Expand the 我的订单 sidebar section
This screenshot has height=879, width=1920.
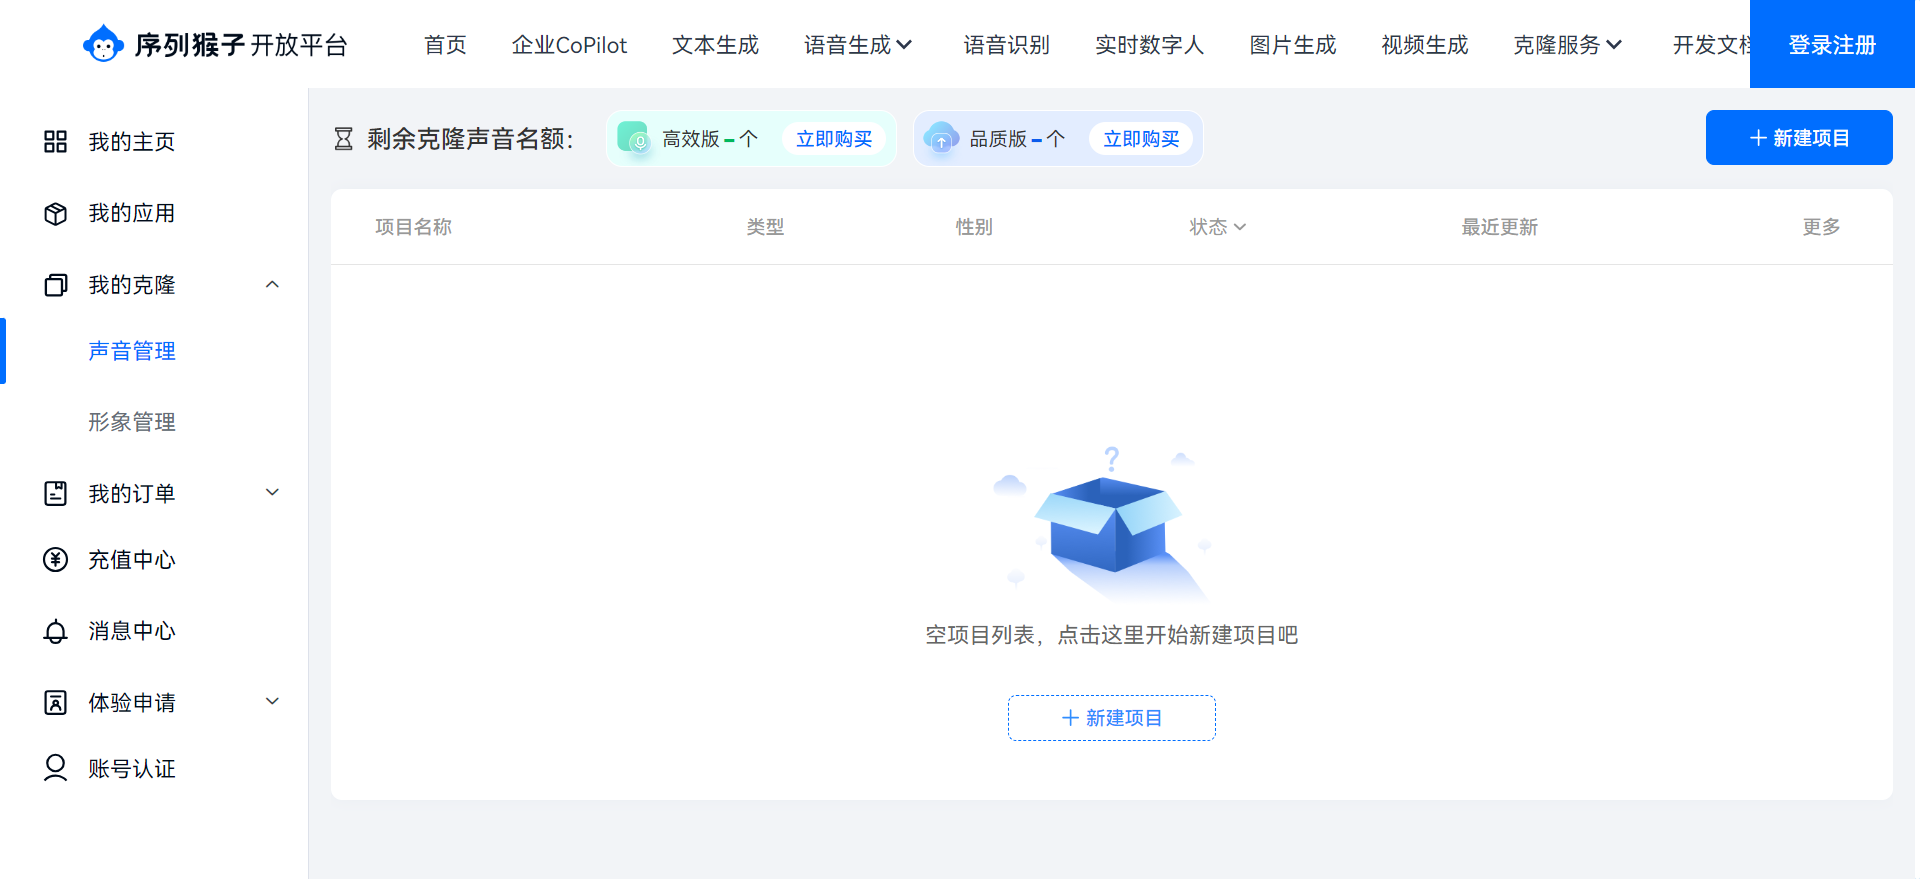coord(272,493)
